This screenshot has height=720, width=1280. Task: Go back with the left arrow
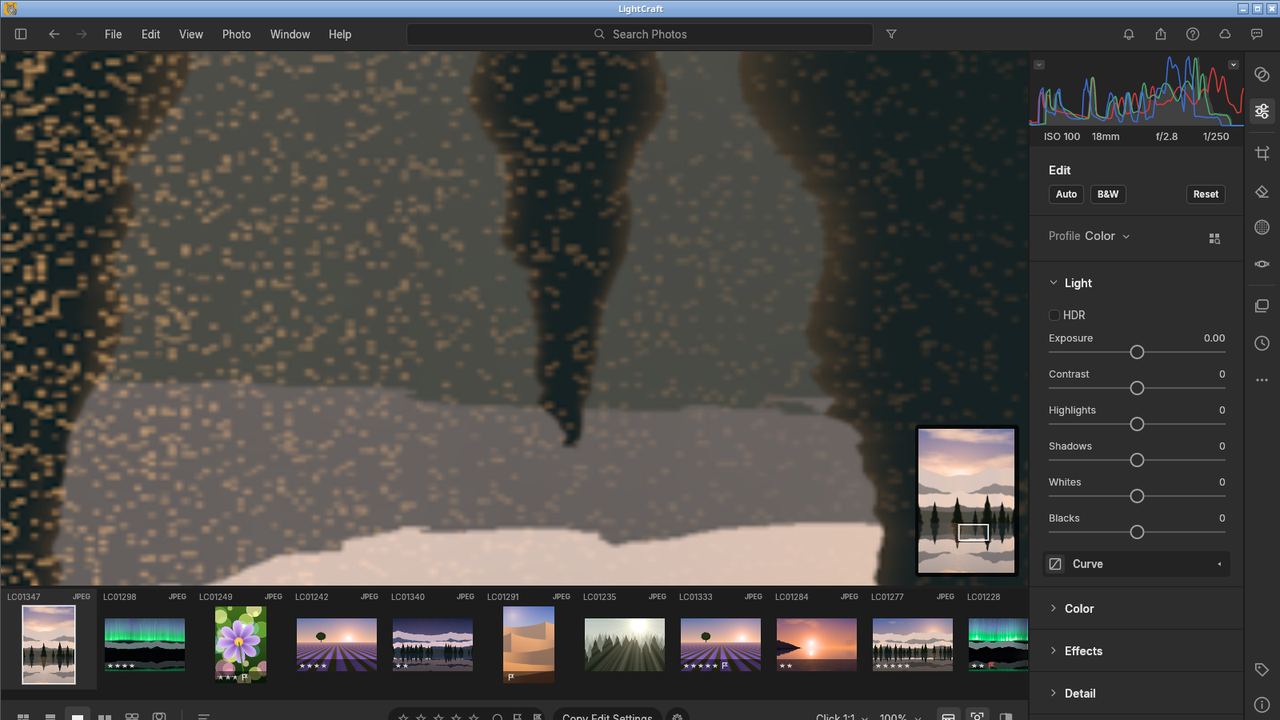coord(54,34)
